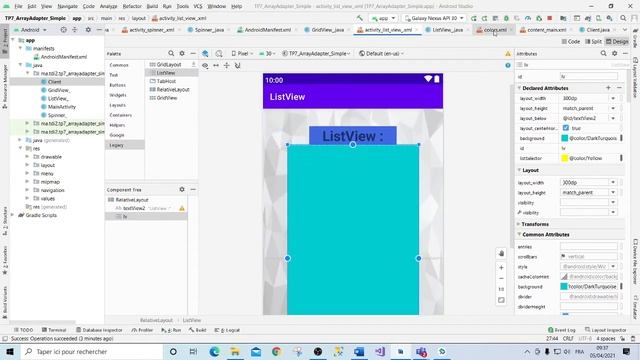Click the clear constraints icon
Image resolution: width=640 pixels, height=360 pixels.
(x=238, y=65)
